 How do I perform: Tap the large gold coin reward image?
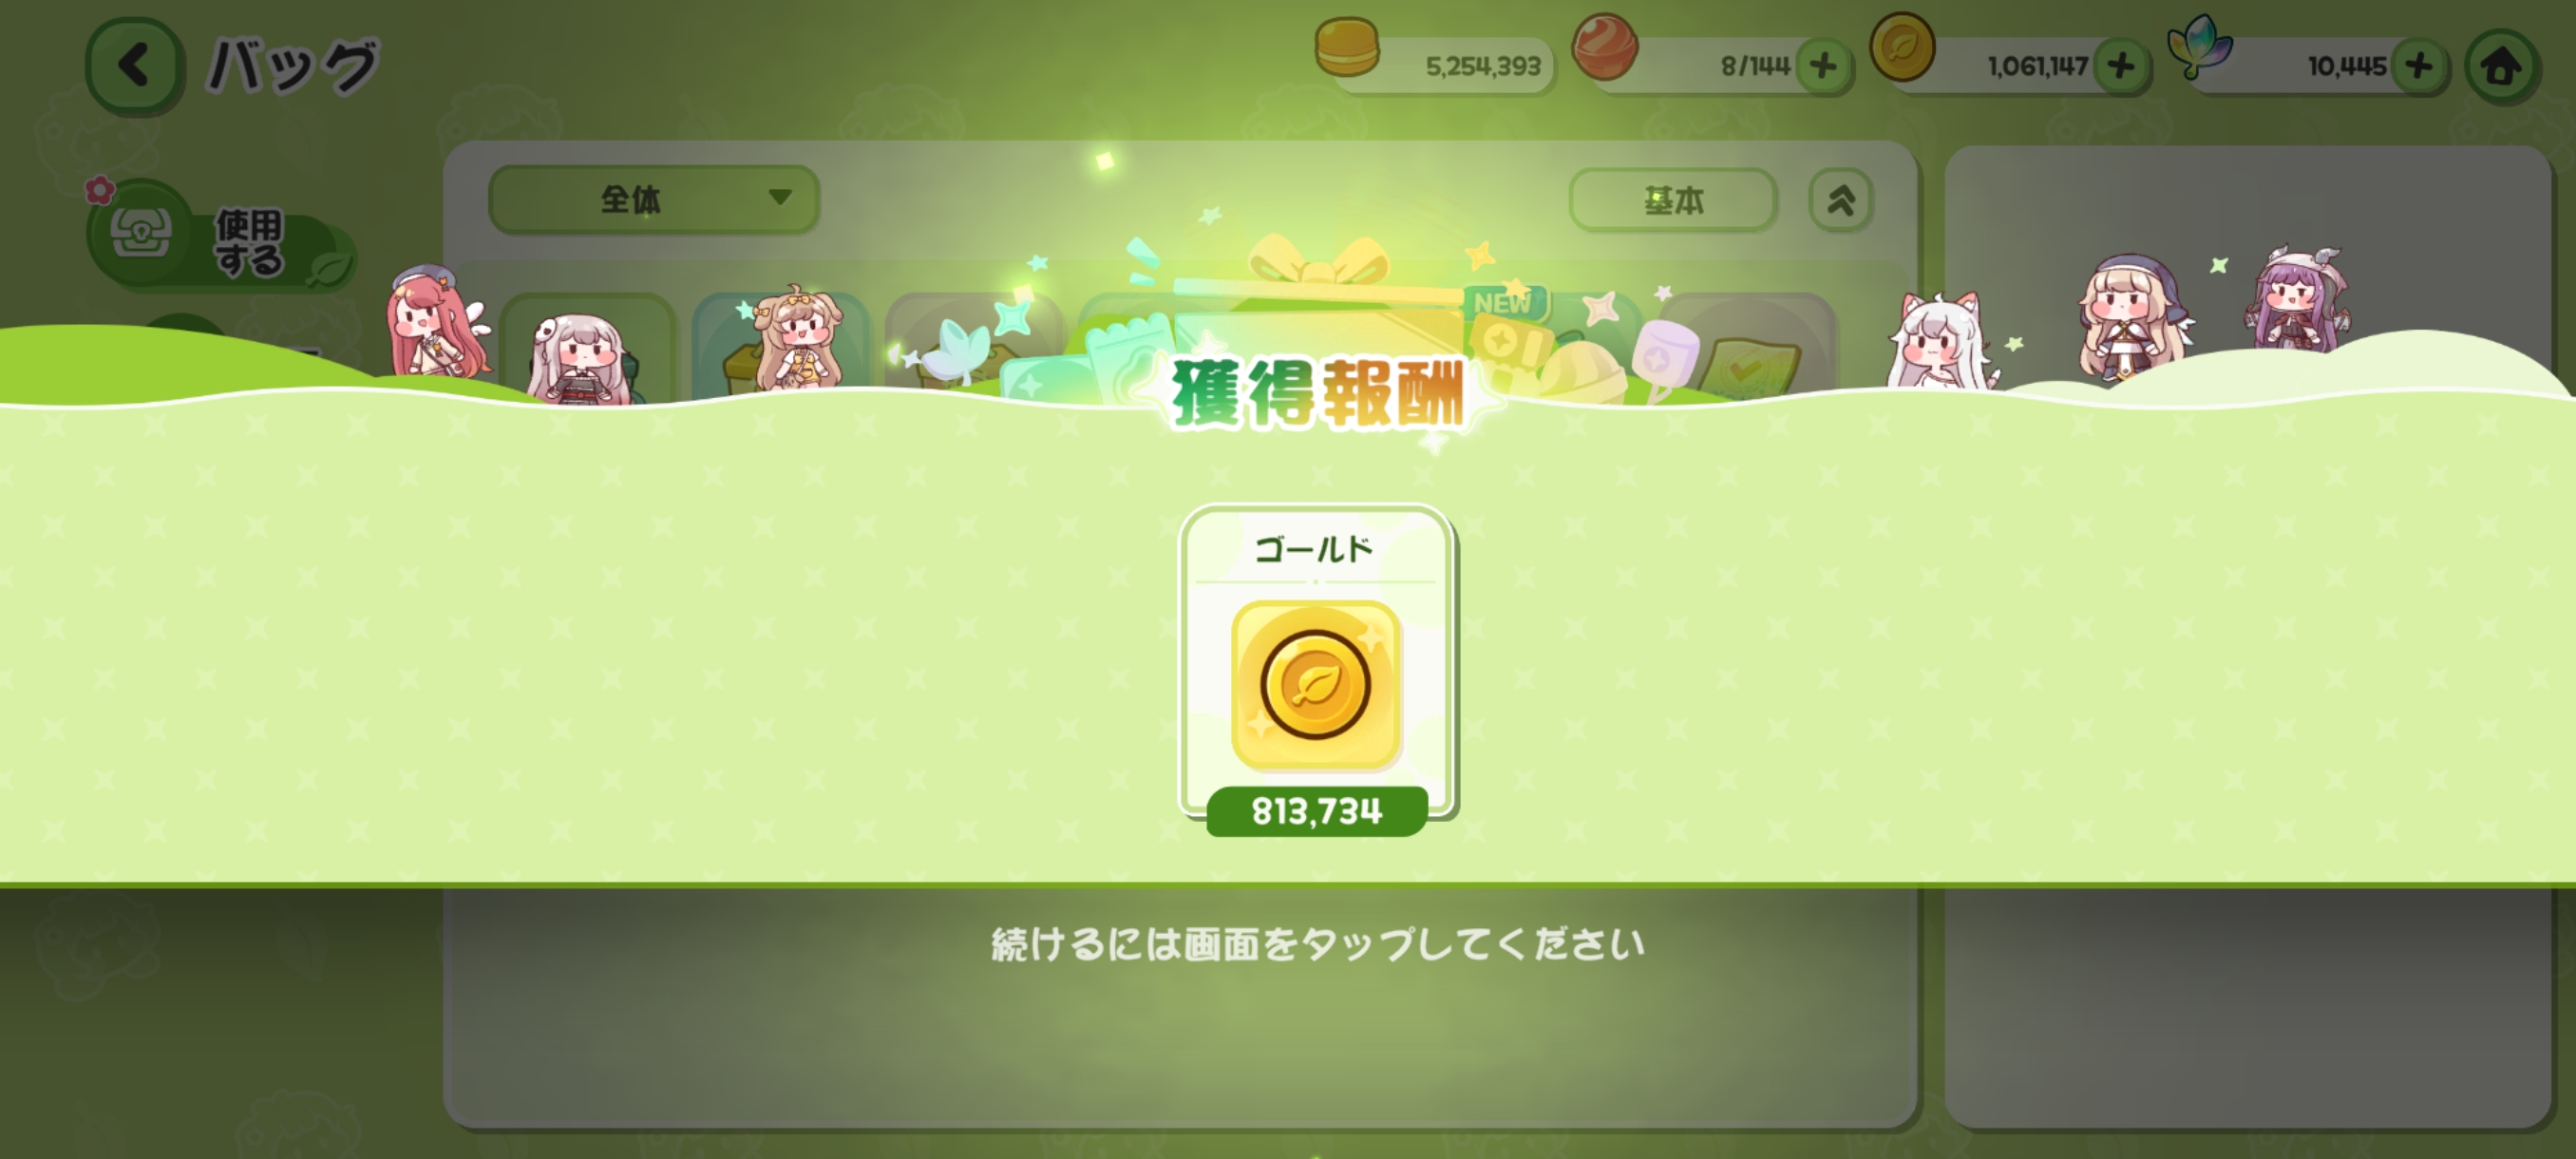[x=1316, y=685]
